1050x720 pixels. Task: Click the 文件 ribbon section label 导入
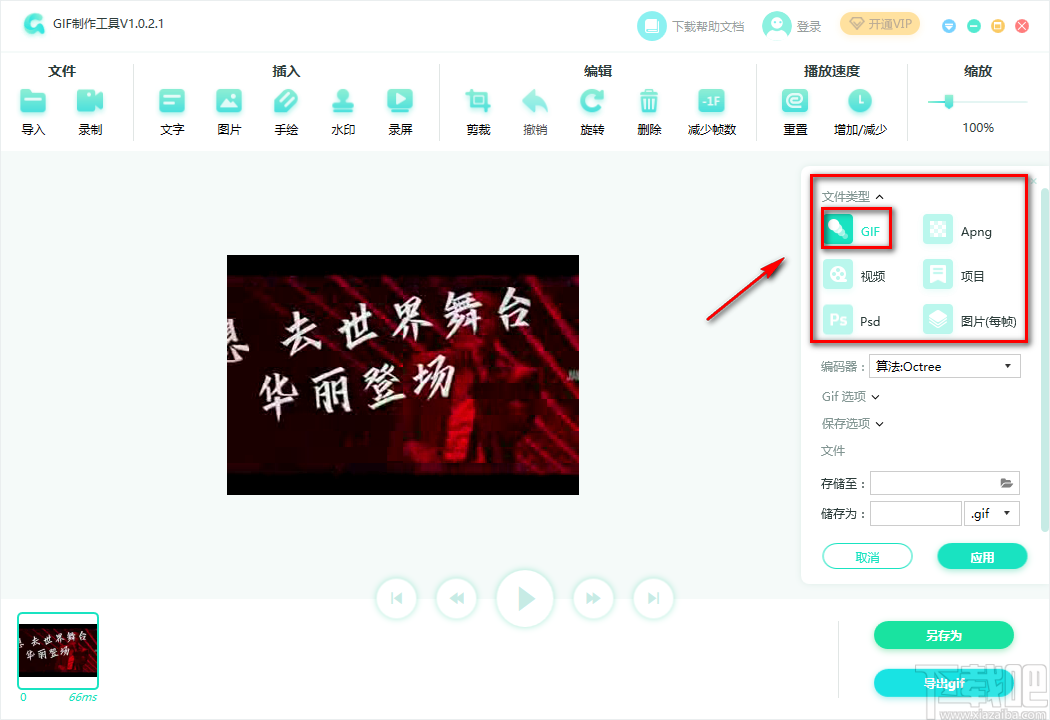click(x=33, y=103)
